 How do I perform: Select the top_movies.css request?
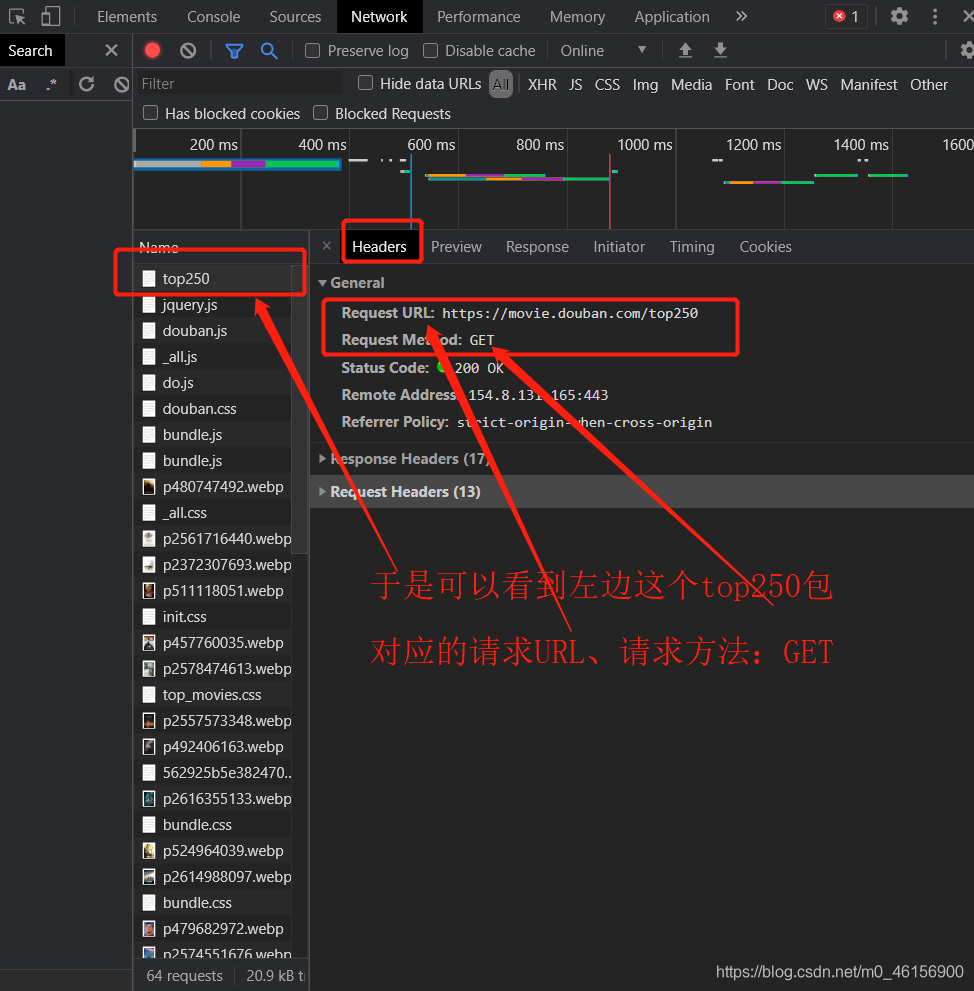(x=212, y=695)
